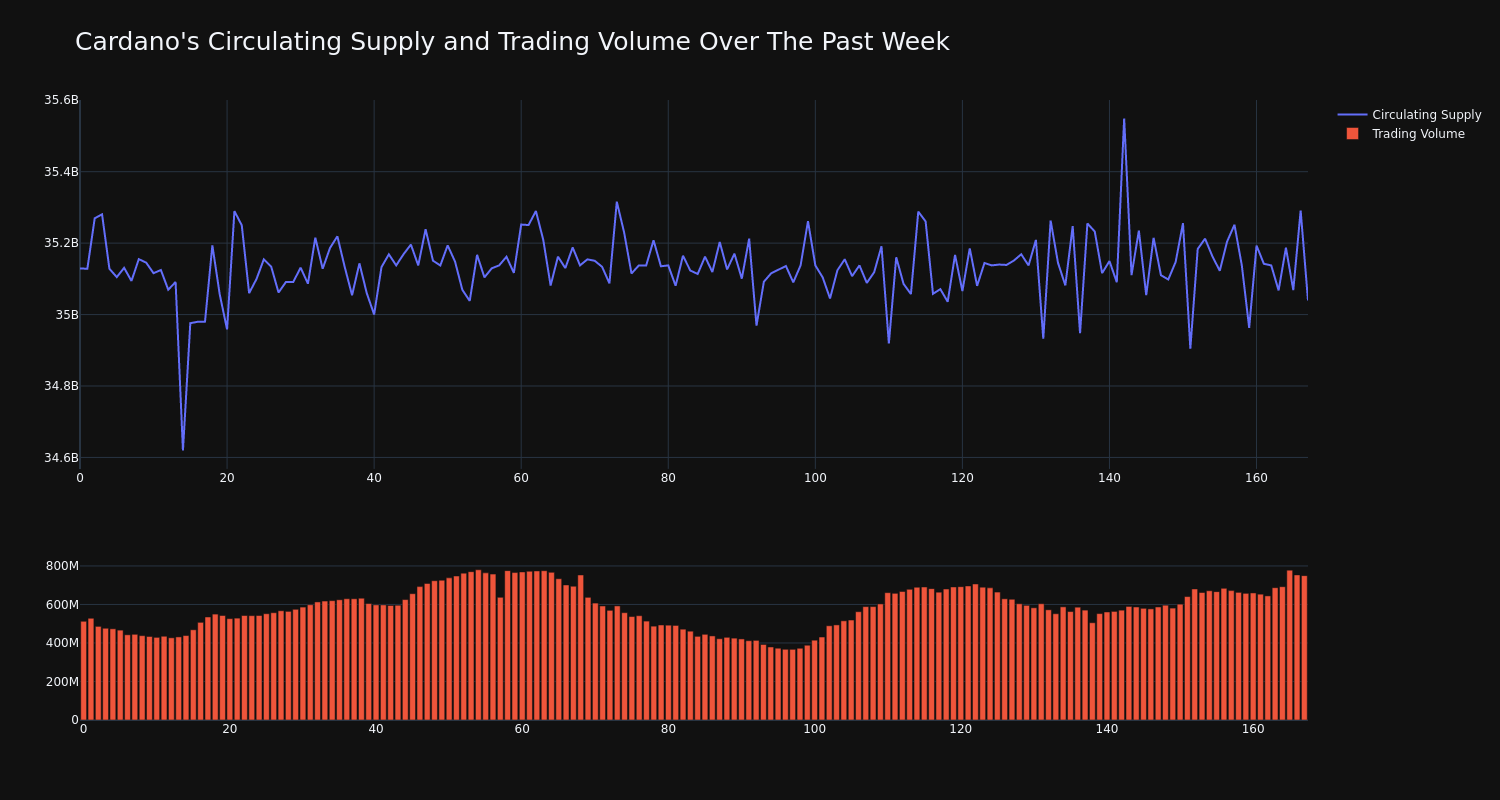
Task: Click the 35.6B y-axis label
Action: tap(61, 100)
